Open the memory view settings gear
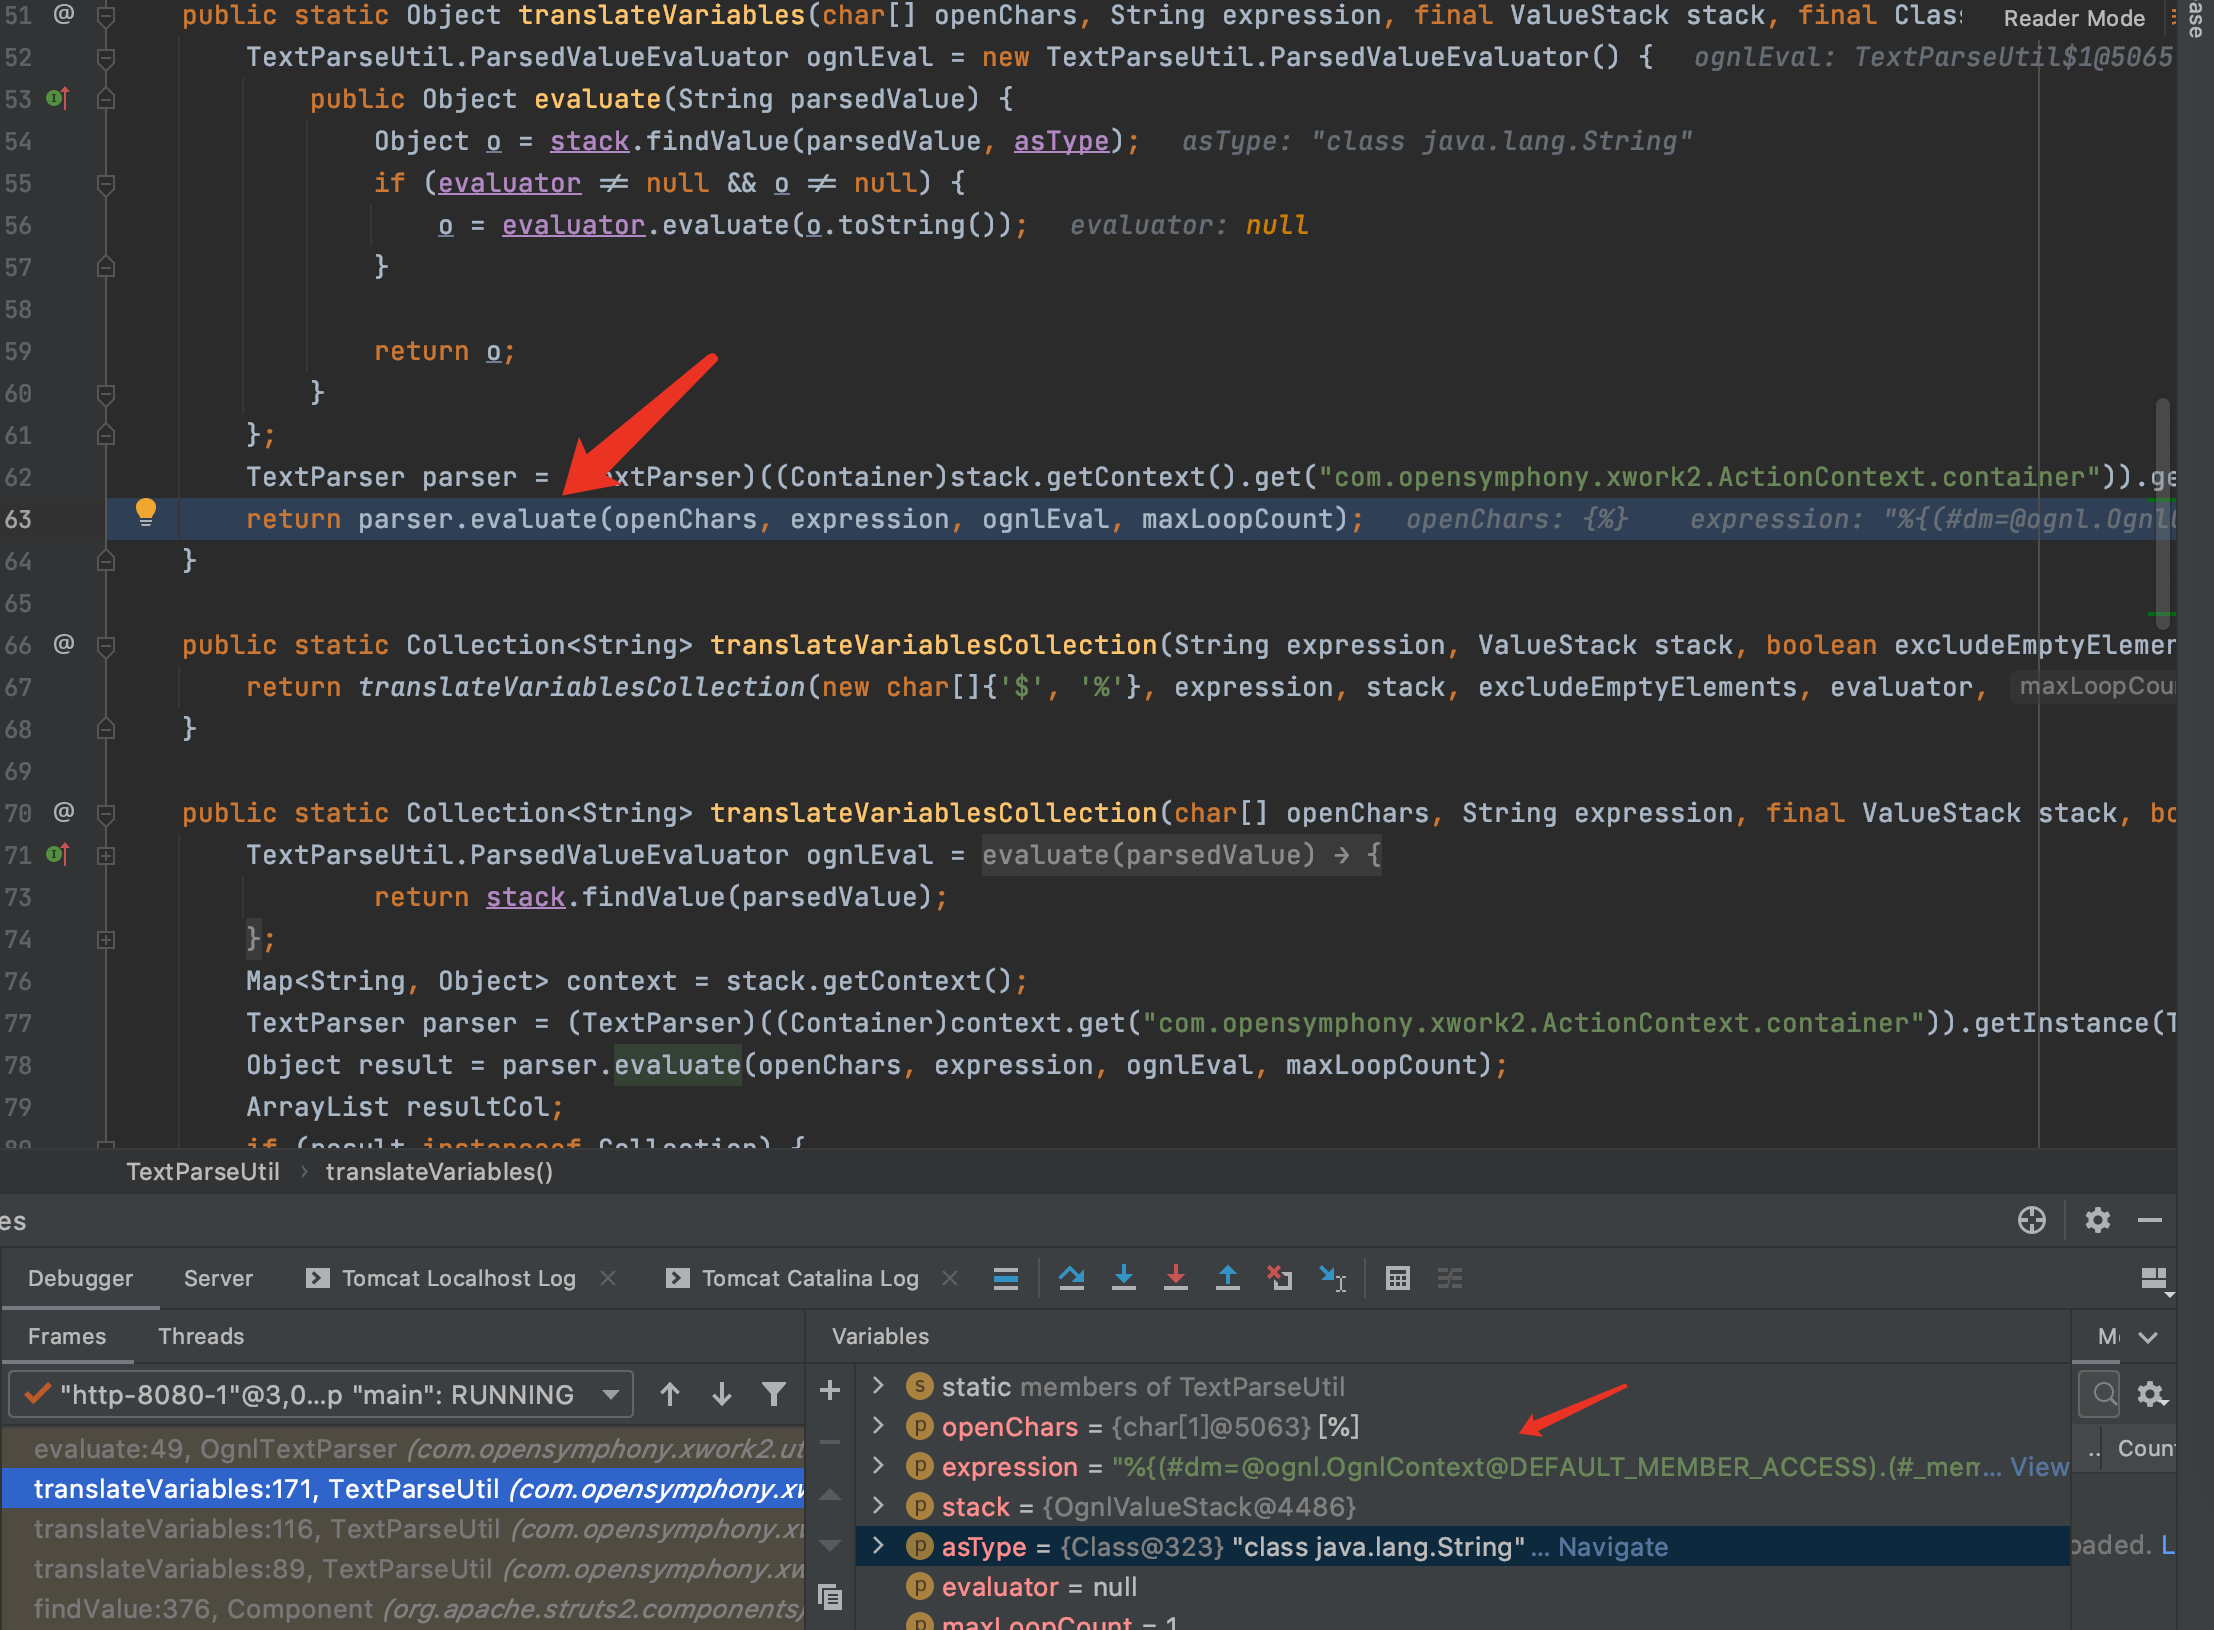This screenshot has width=2214, height=1630. [x=2152, y=1394]
